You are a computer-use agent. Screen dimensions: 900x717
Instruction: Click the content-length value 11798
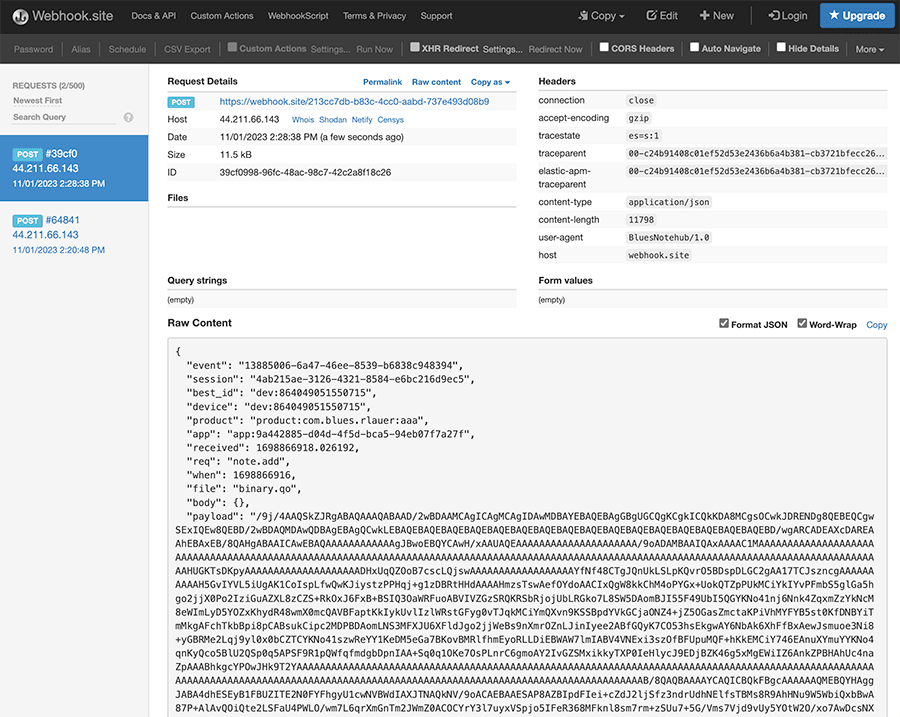[x=641, y=220]
